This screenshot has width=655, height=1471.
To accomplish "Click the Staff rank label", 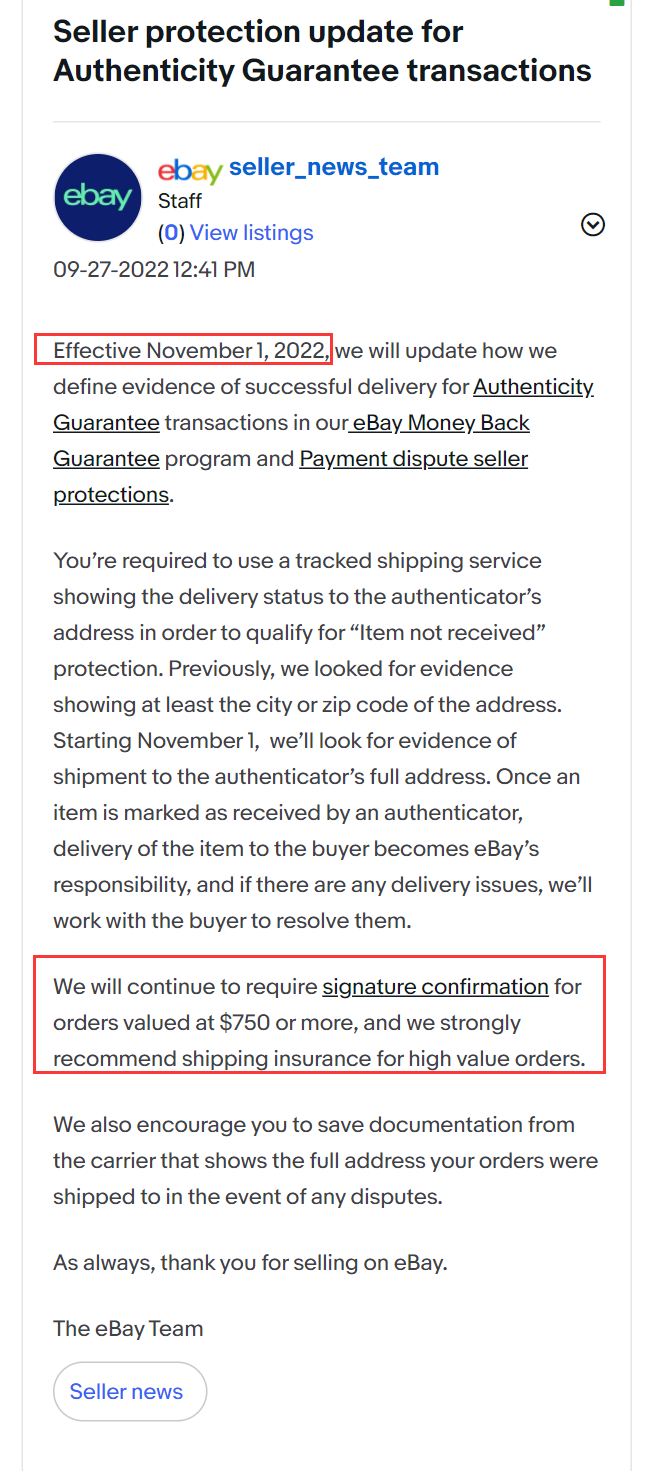I will 180,201.
